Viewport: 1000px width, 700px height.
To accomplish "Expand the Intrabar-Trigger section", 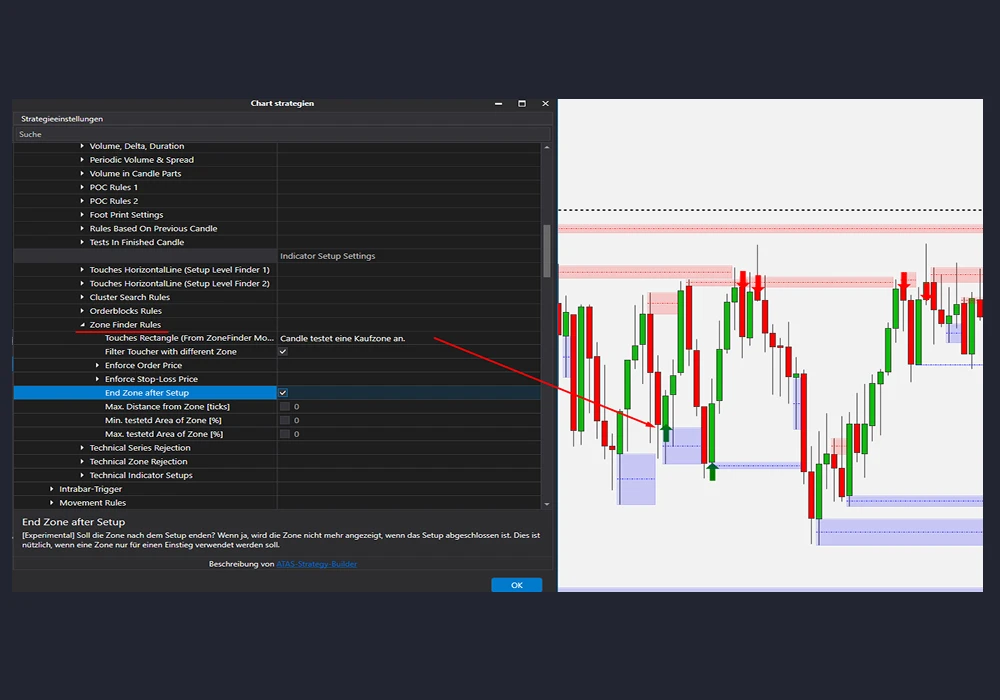I will pyautogui.click(x=52, y=489).
